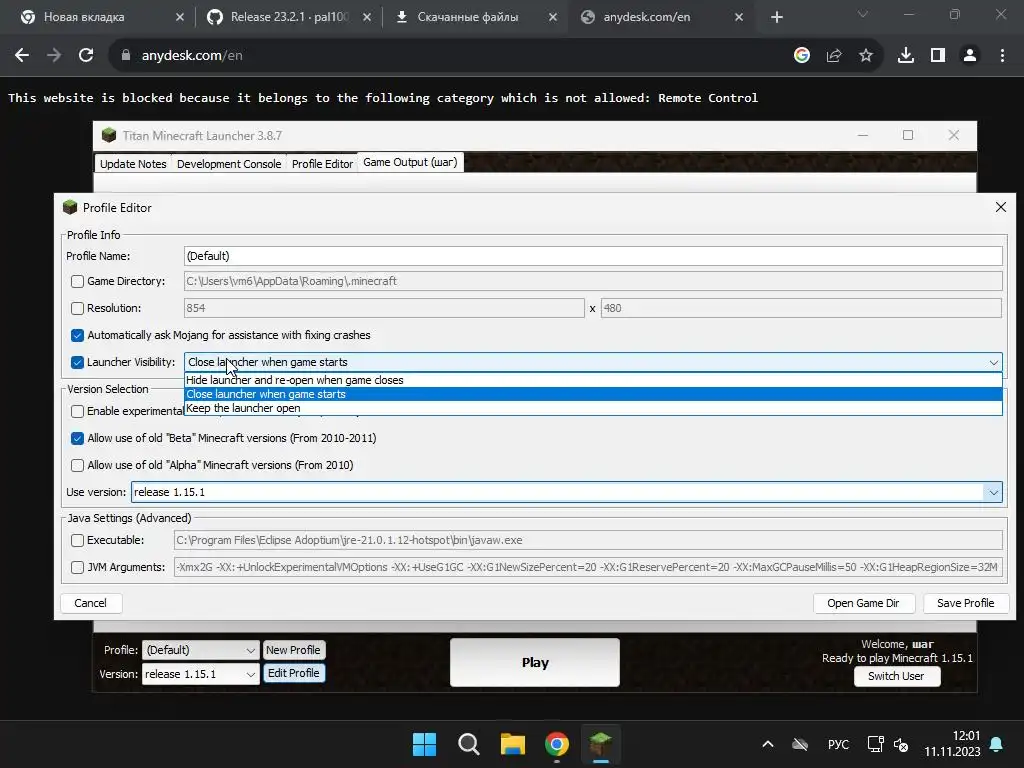
Task: Click Chrome forward navigation arrow
Action: (x=54, y=56)
